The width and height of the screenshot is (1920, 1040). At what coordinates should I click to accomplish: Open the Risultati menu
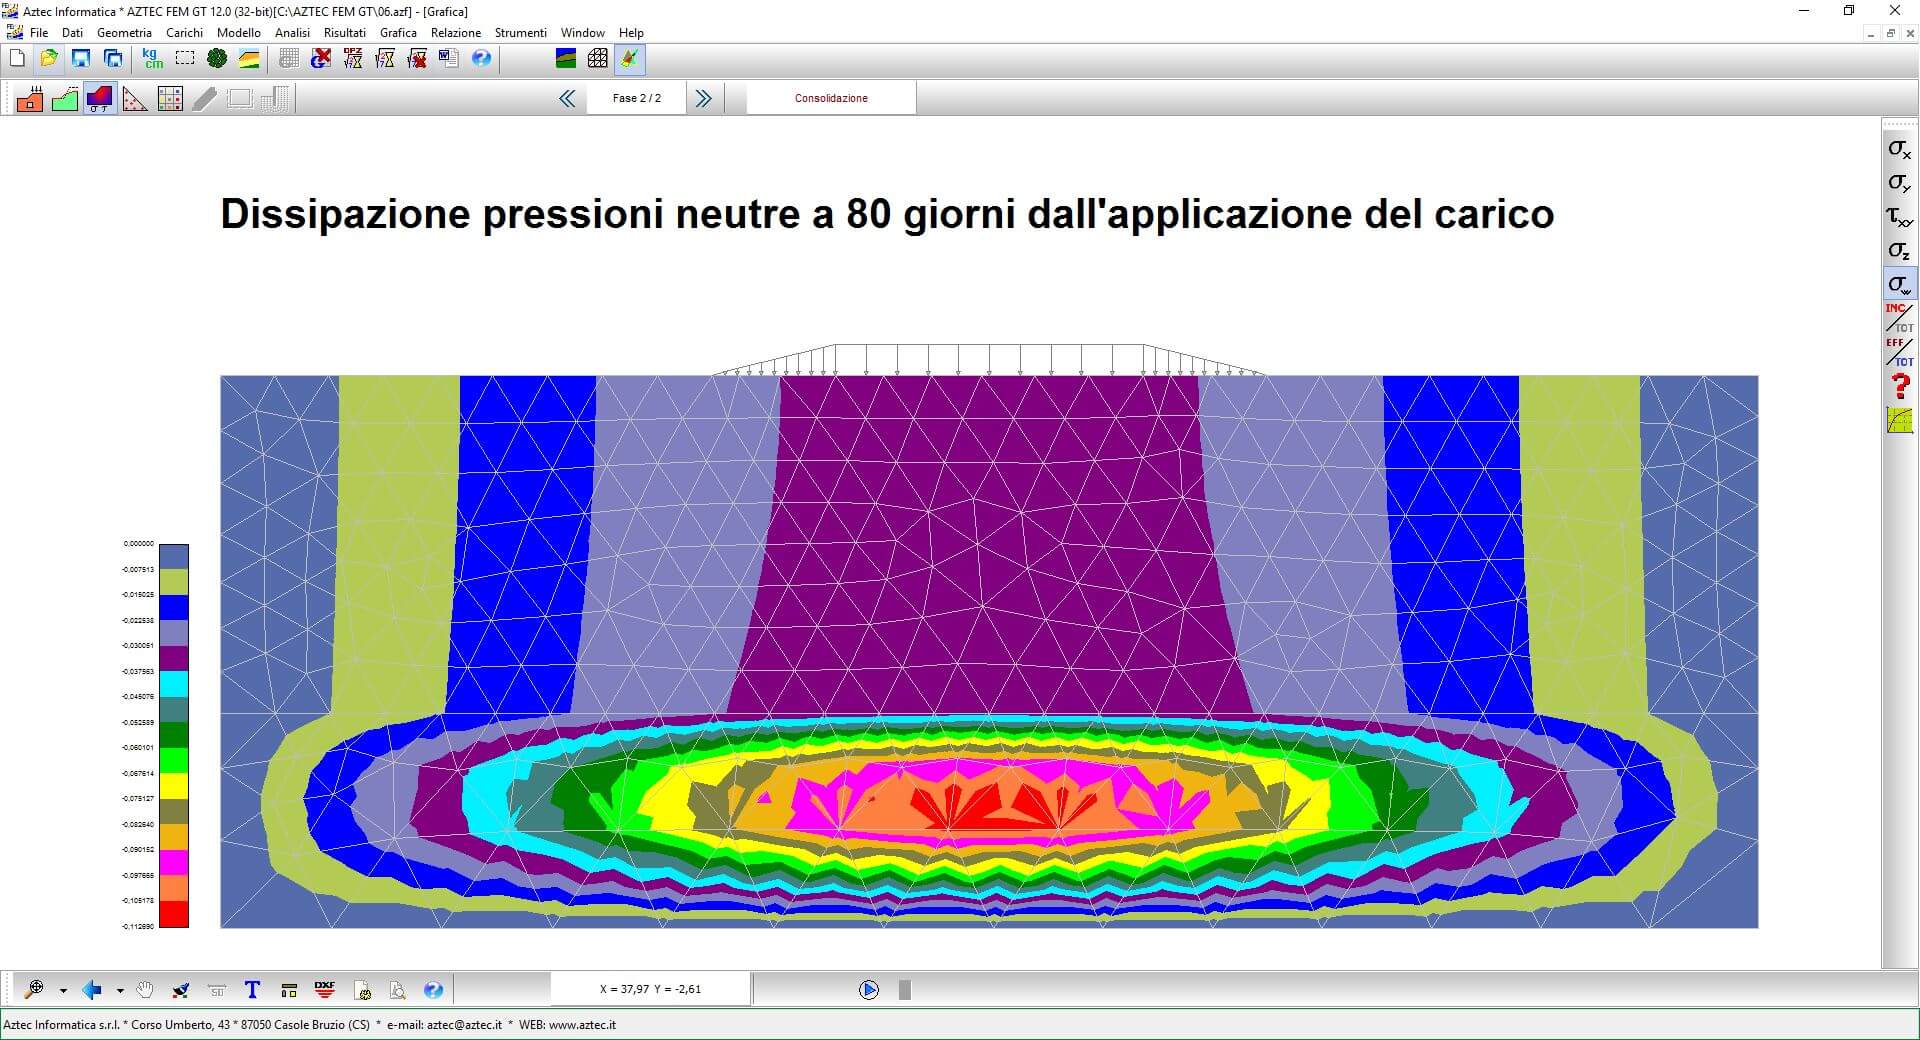click(344, 33)
